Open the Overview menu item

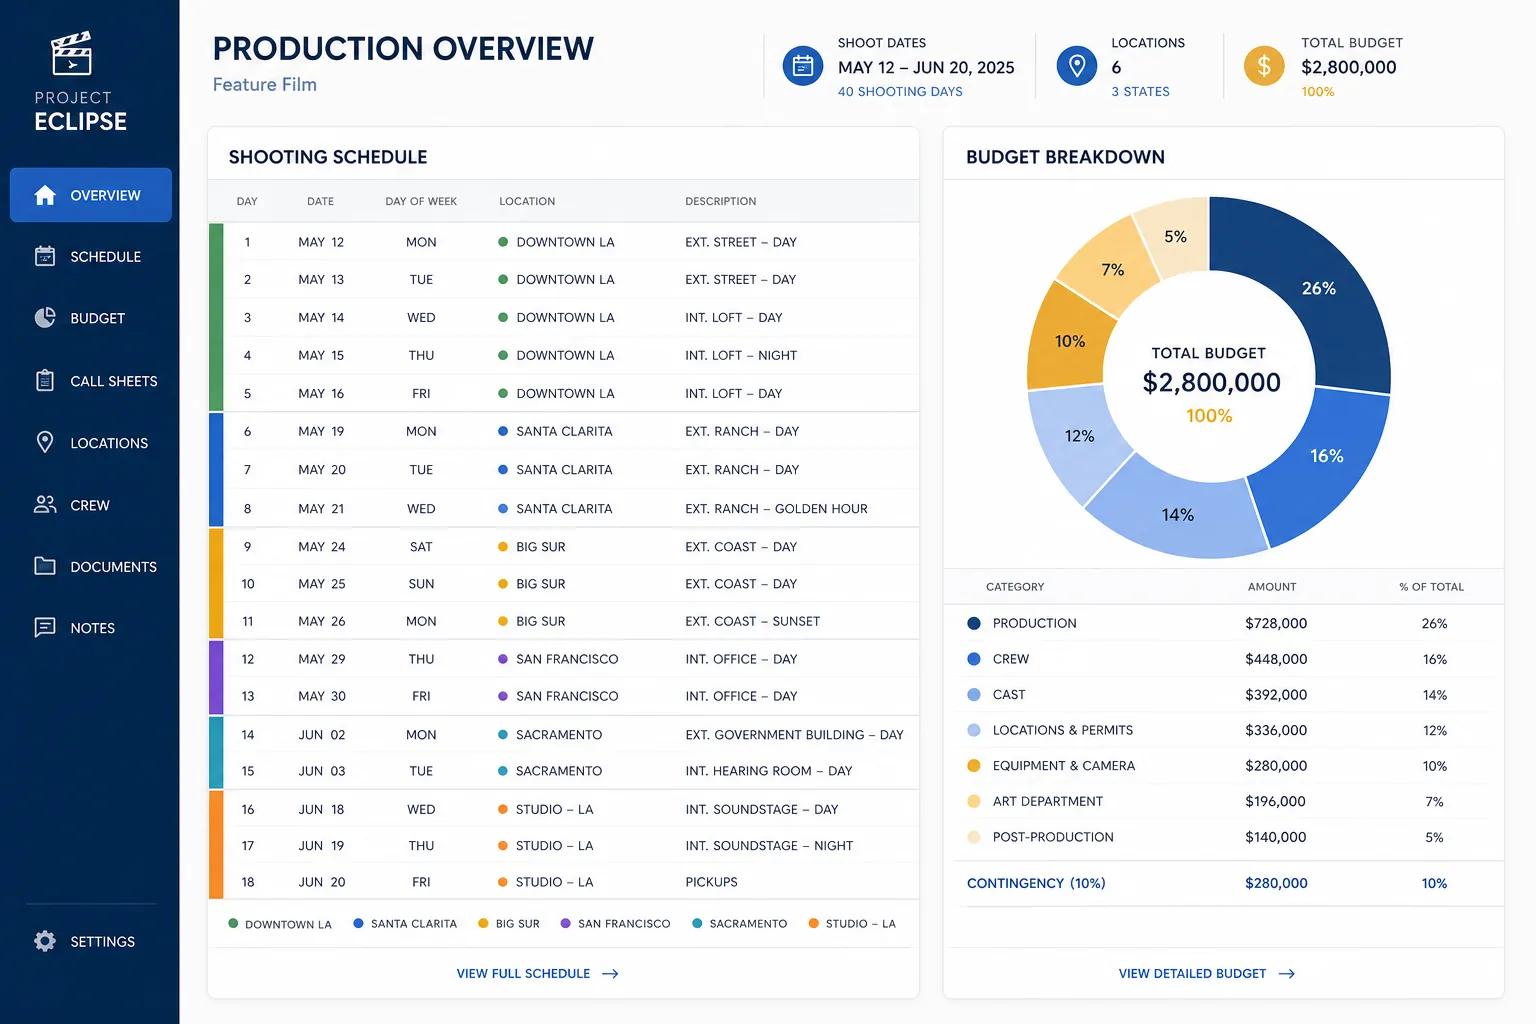pos(91,195)
